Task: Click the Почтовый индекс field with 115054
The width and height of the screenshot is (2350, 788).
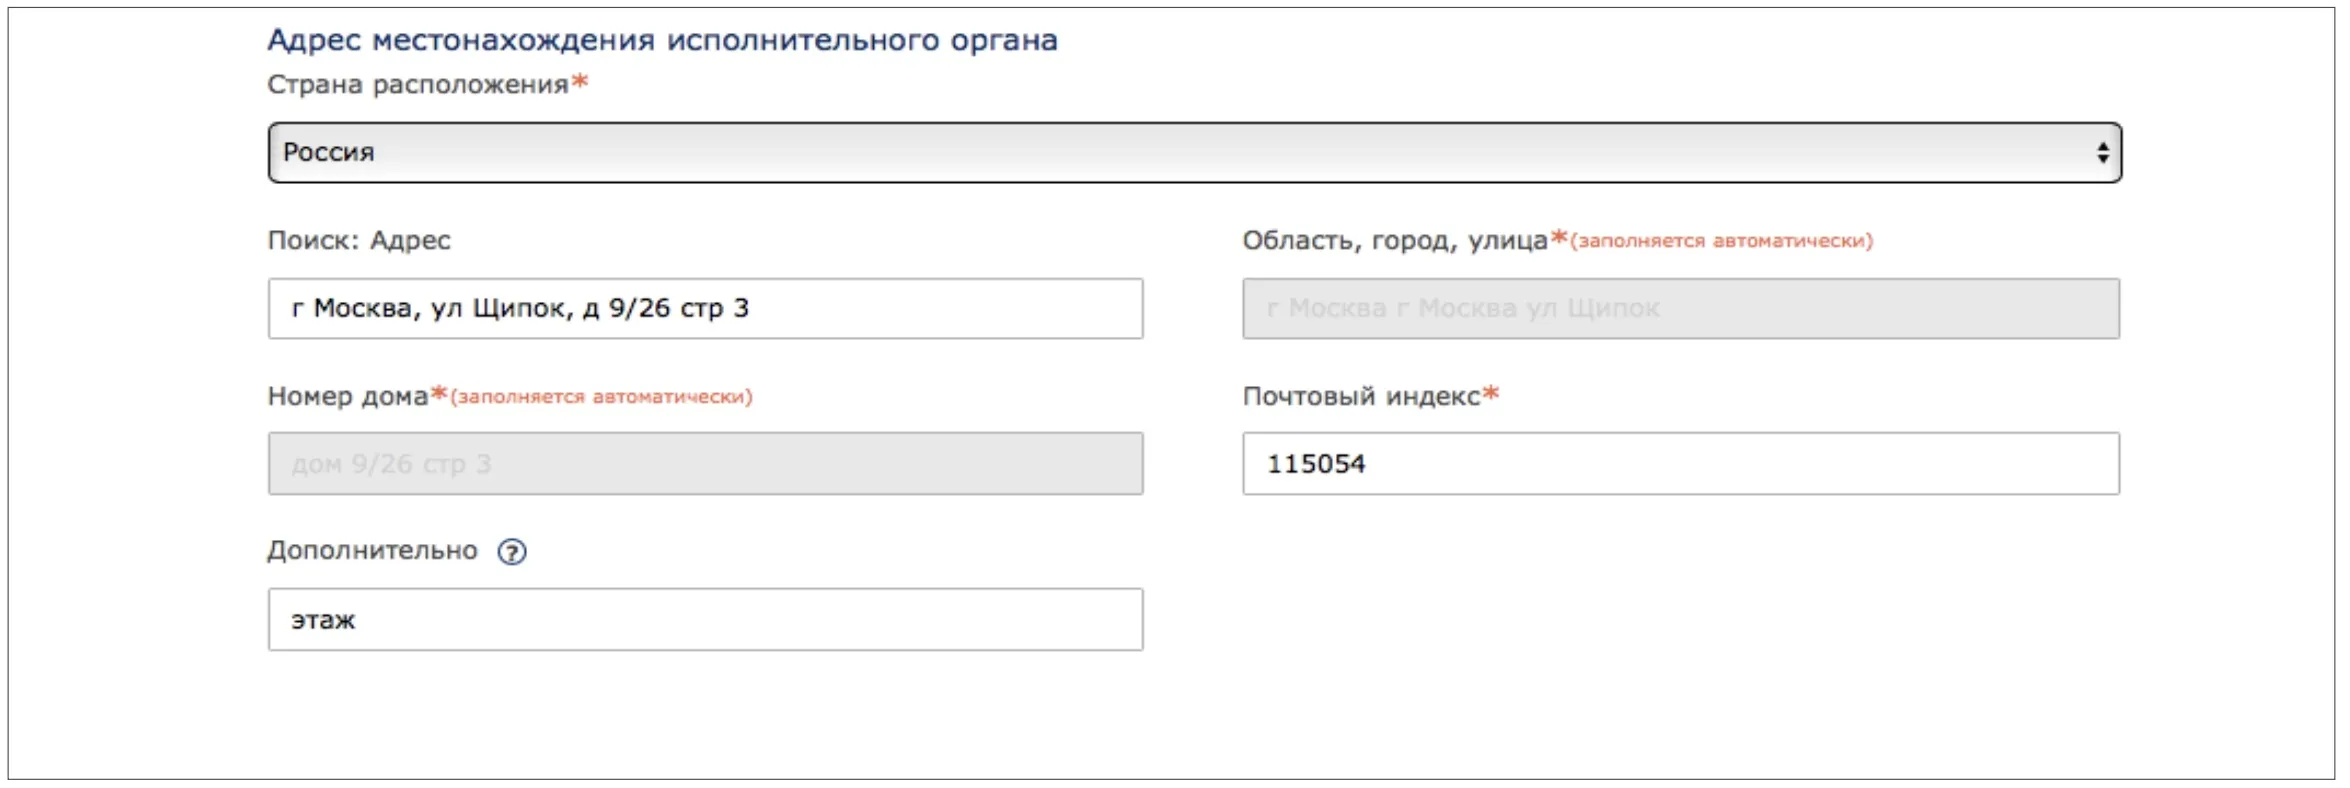Action: coord(1680,464)
